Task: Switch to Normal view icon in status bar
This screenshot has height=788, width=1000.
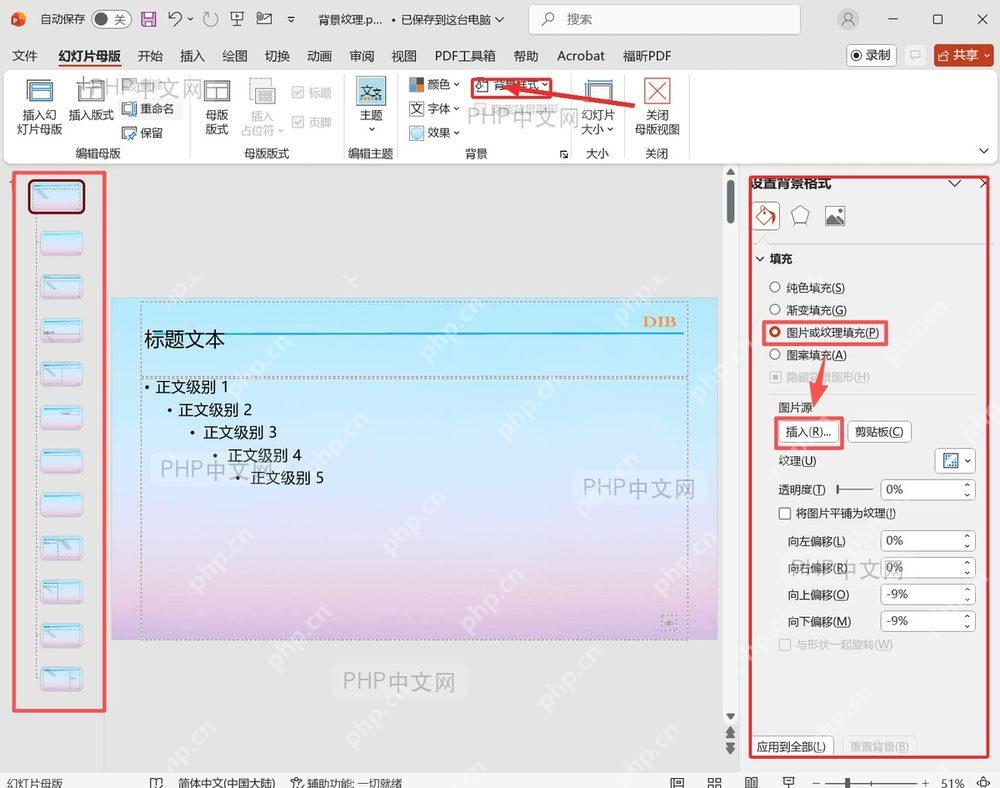Action: point(677,782)
